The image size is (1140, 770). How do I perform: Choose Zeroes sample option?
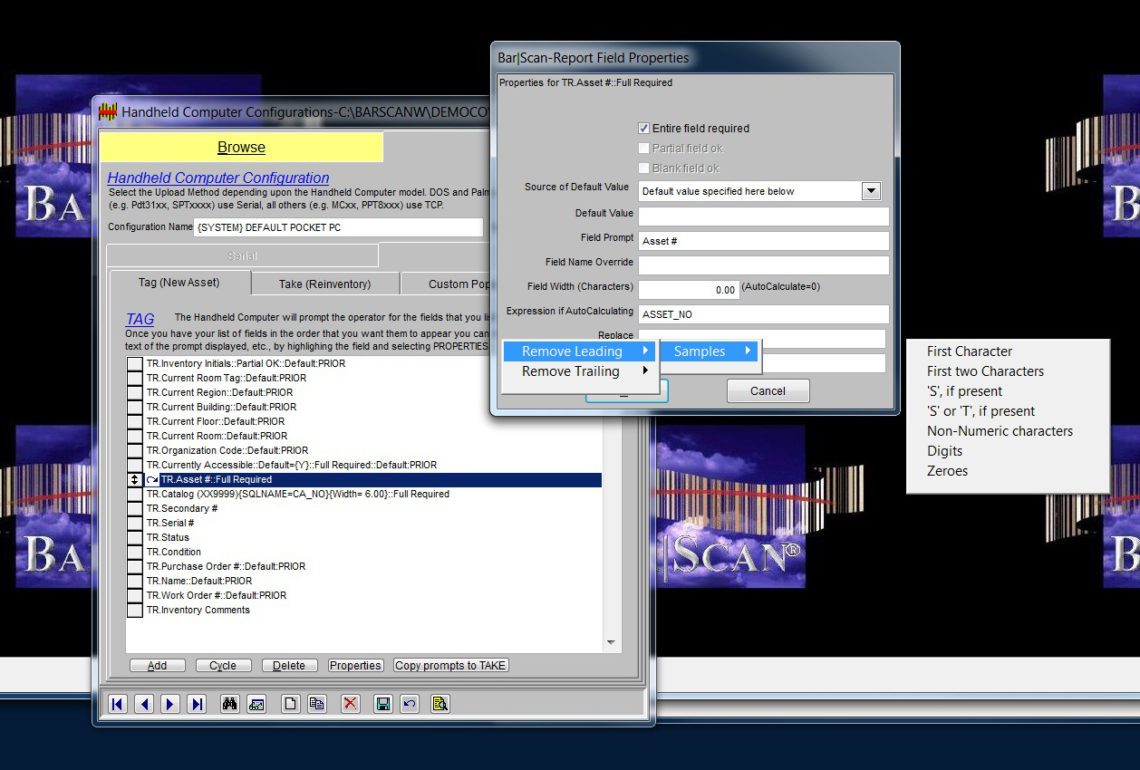[x=947, y=470]
